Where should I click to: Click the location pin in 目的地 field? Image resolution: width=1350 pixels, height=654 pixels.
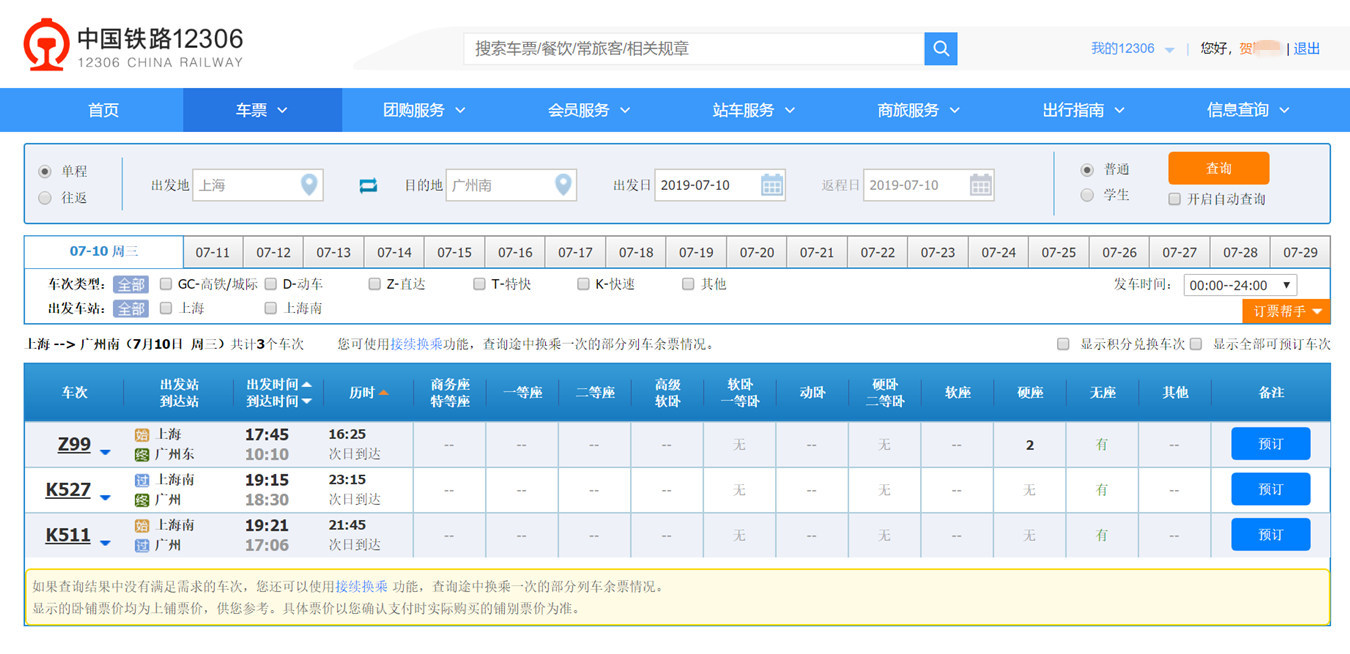coord(564,185)
